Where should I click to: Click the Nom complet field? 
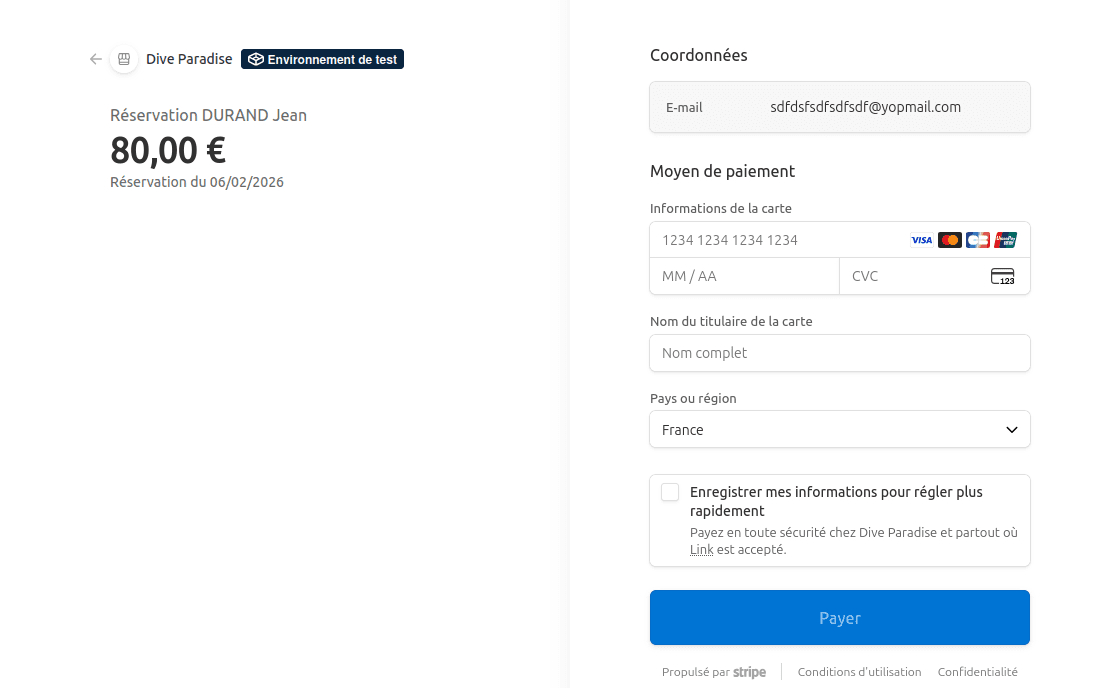point(840,353)
